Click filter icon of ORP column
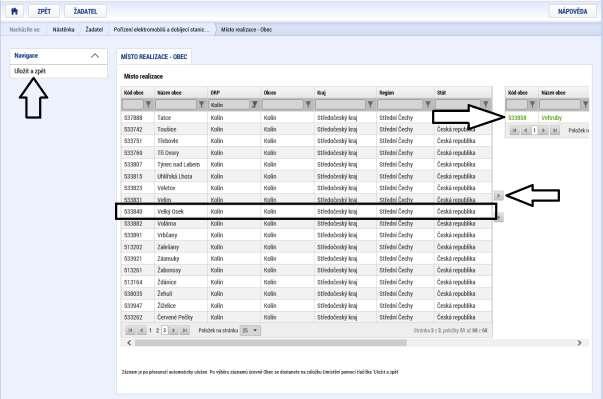Viewport: 603px width, 399px height. point(254,104)
